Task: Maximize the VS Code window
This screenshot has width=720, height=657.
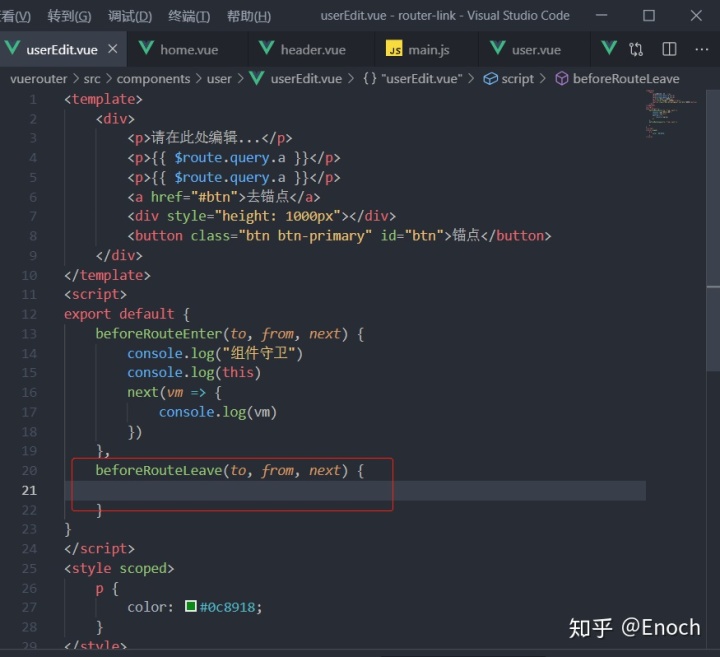Action: tap(648, 16)
